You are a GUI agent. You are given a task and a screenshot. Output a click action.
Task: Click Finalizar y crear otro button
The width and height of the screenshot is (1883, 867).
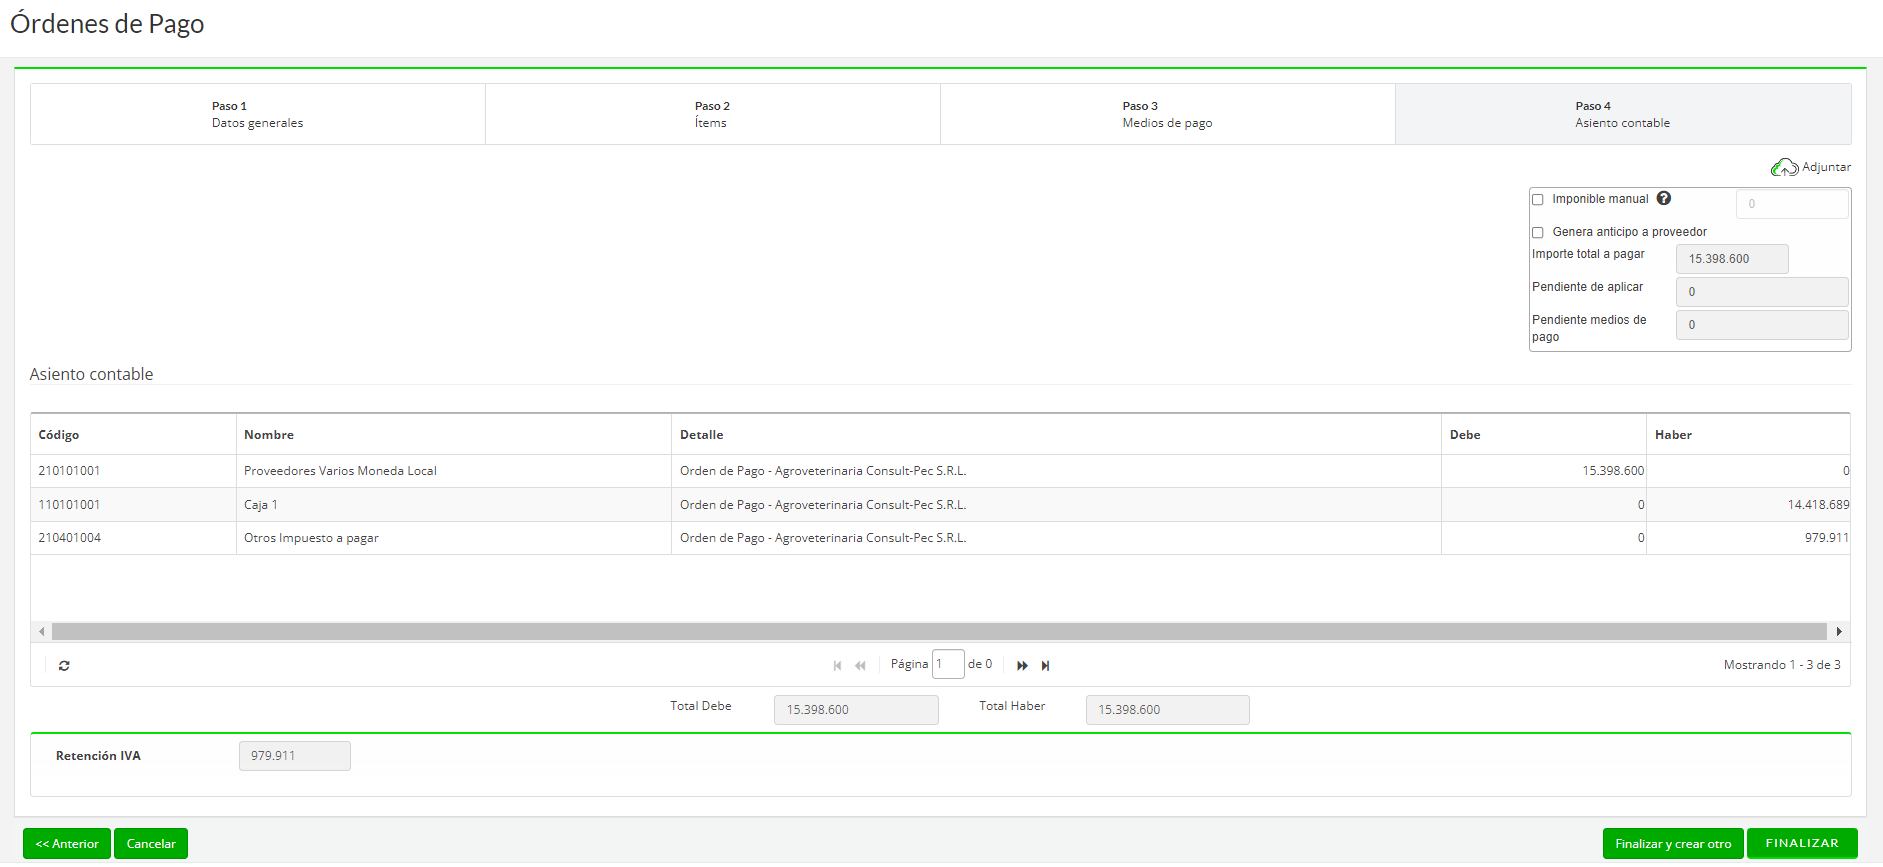[1673, 843]
